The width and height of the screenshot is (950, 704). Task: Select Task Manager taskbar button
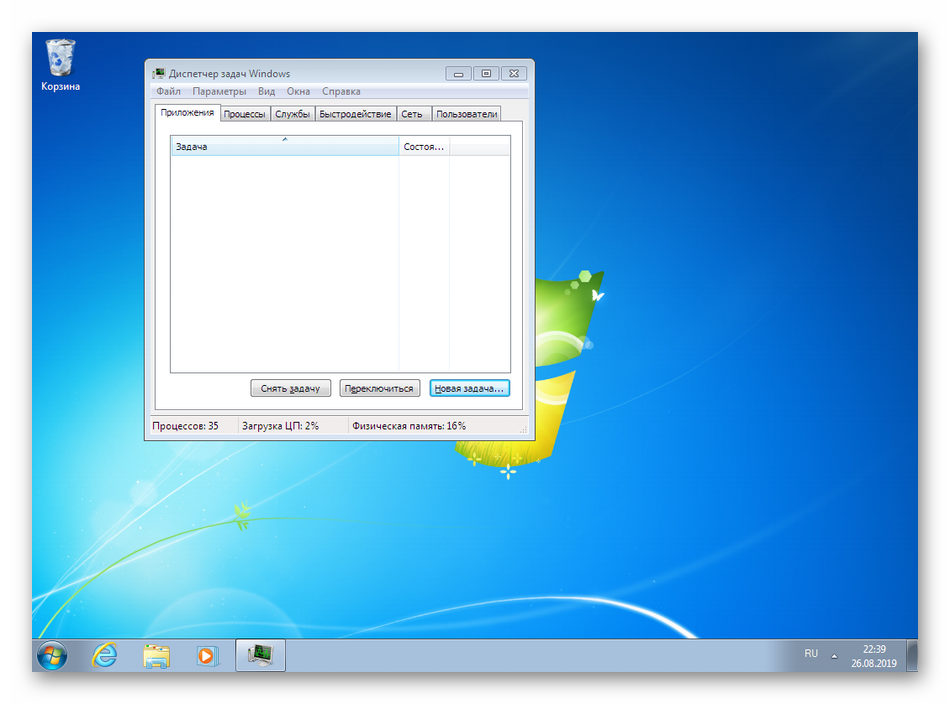pos(261,656)
